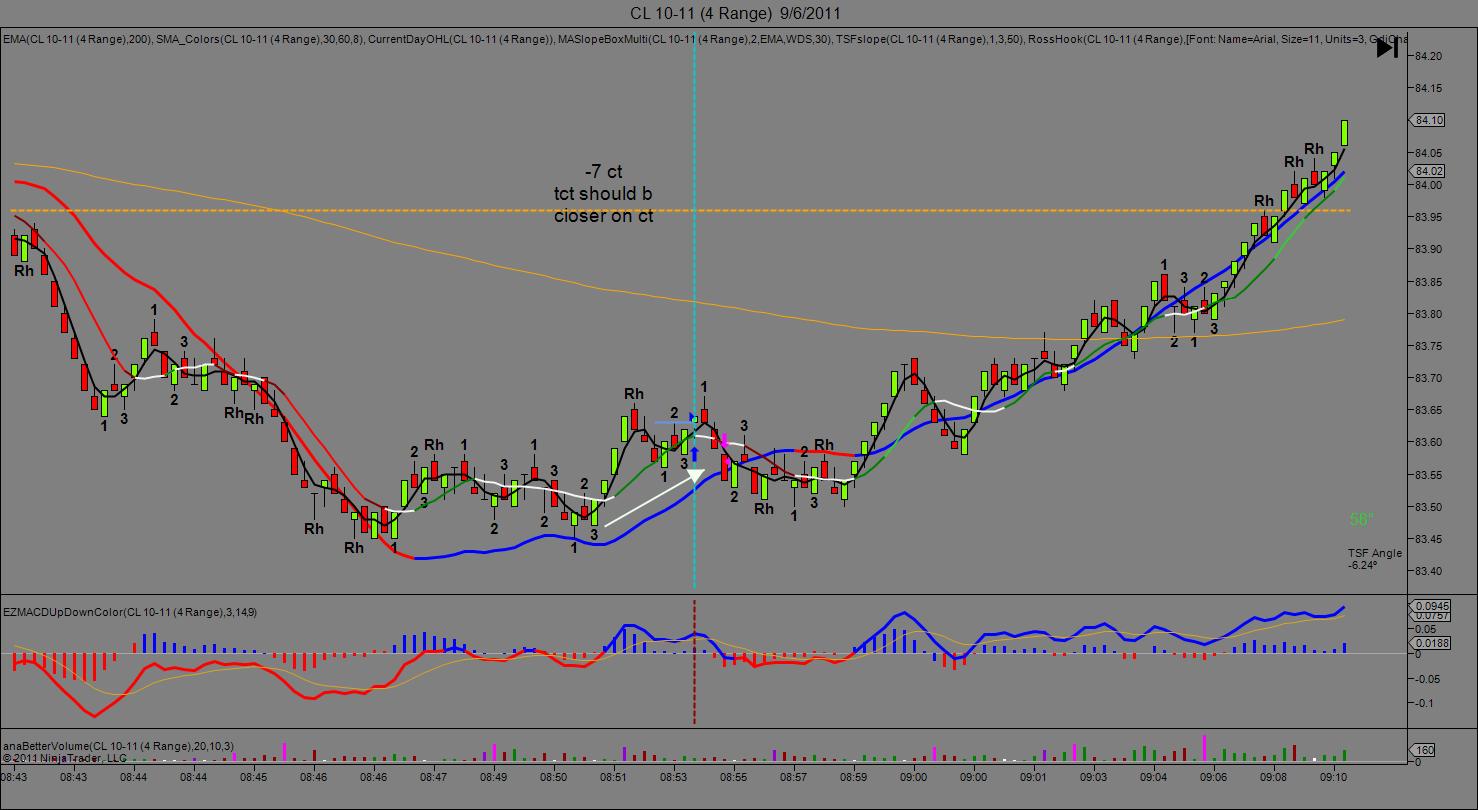The width and height of the screenshot is (1478, 810).
Task: Click the 83.60 price axis label
Action: (x=1430, y=442)
